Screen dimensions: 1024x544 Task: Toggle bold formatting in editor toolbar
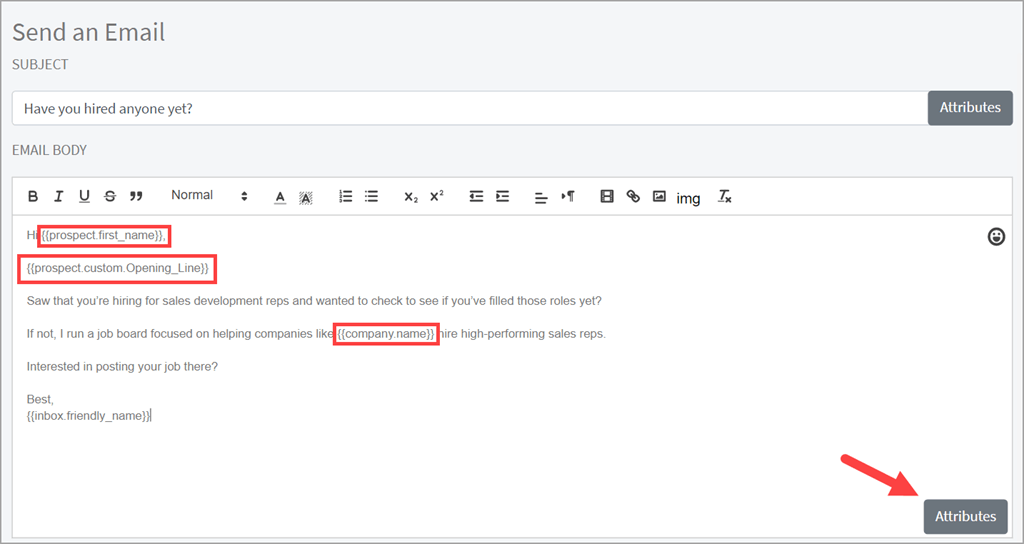(33, 197)
